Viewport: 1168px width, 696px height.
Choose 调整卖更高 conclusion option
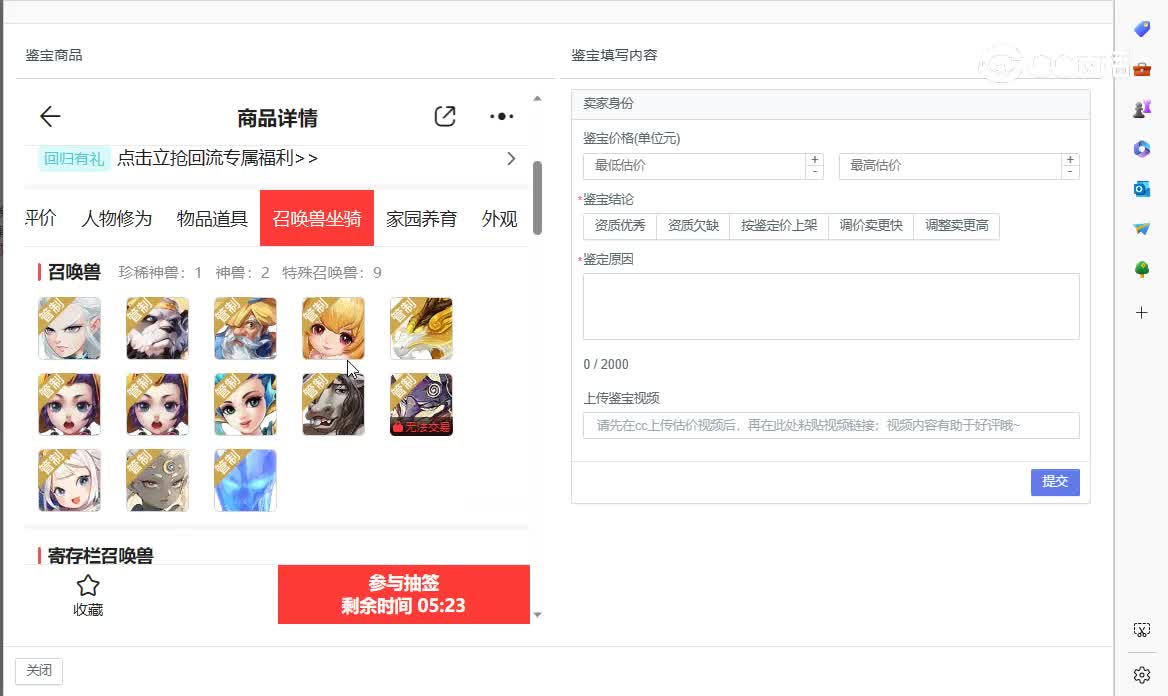pos(956,226)
